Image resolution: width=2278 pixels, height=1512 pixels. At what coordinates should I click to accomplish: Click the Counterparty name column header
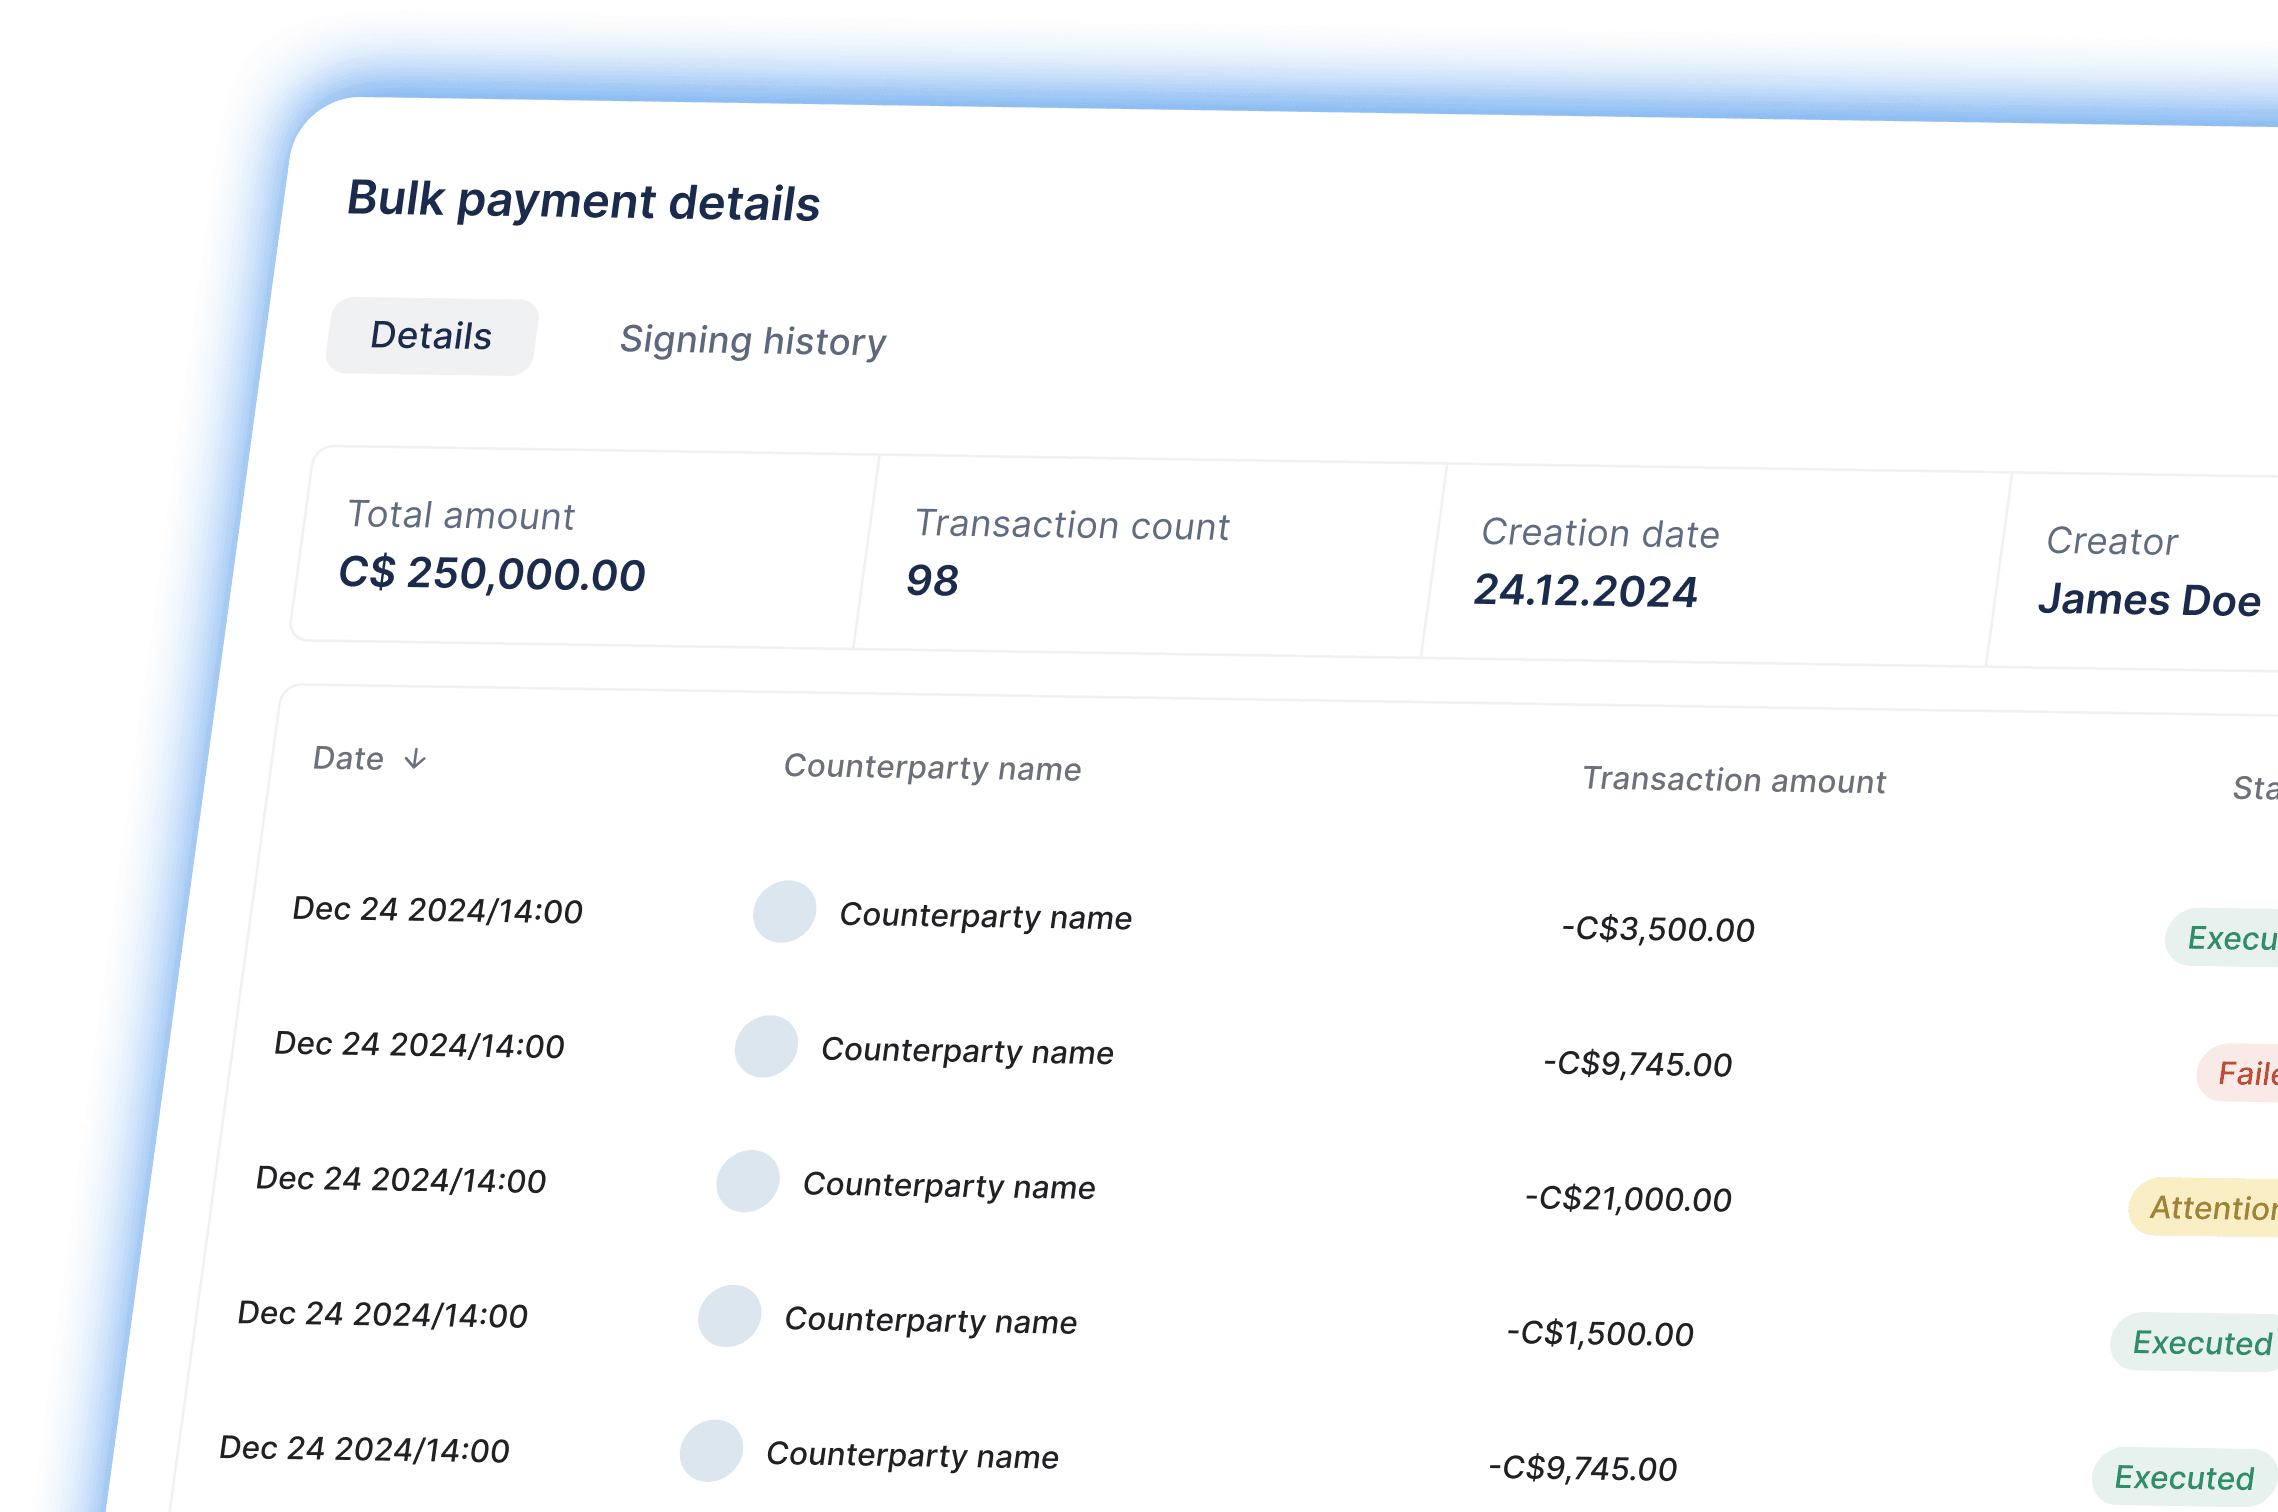[932, 768]
